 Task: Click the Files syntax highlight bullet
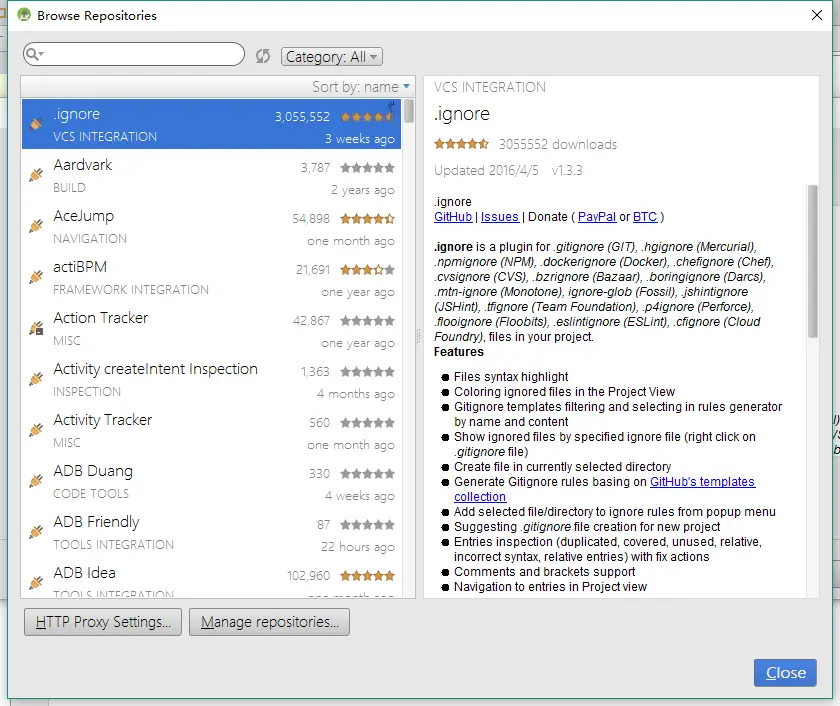pos(511,377)
